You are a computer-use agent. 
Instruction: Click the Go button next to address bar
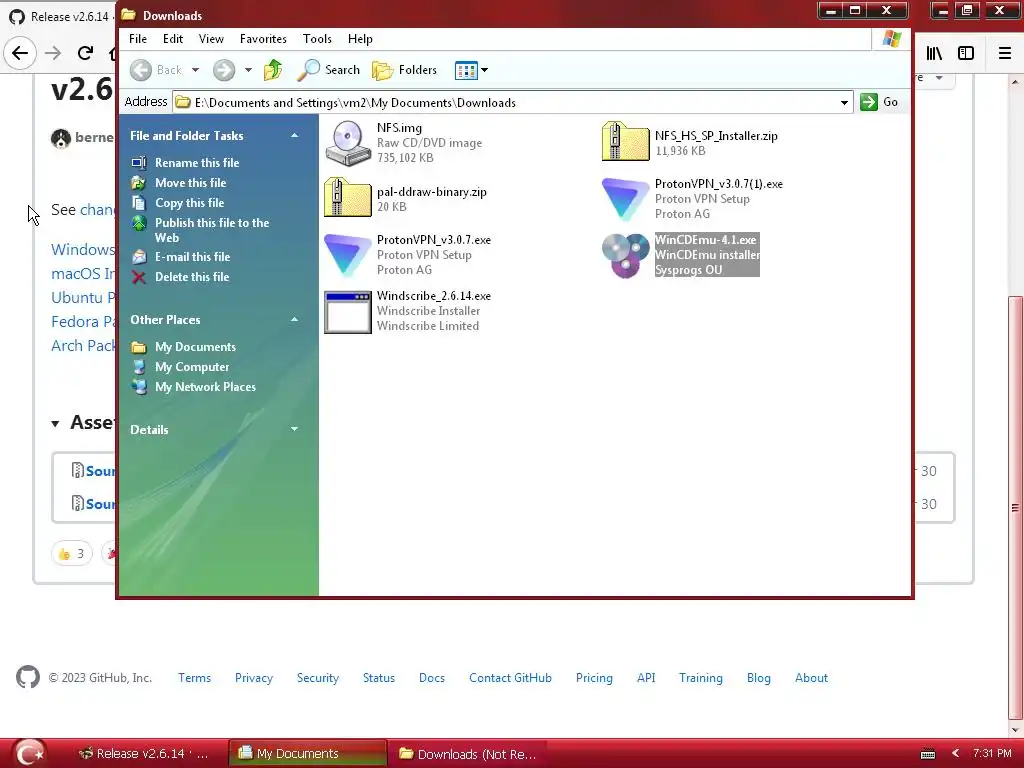879,102
